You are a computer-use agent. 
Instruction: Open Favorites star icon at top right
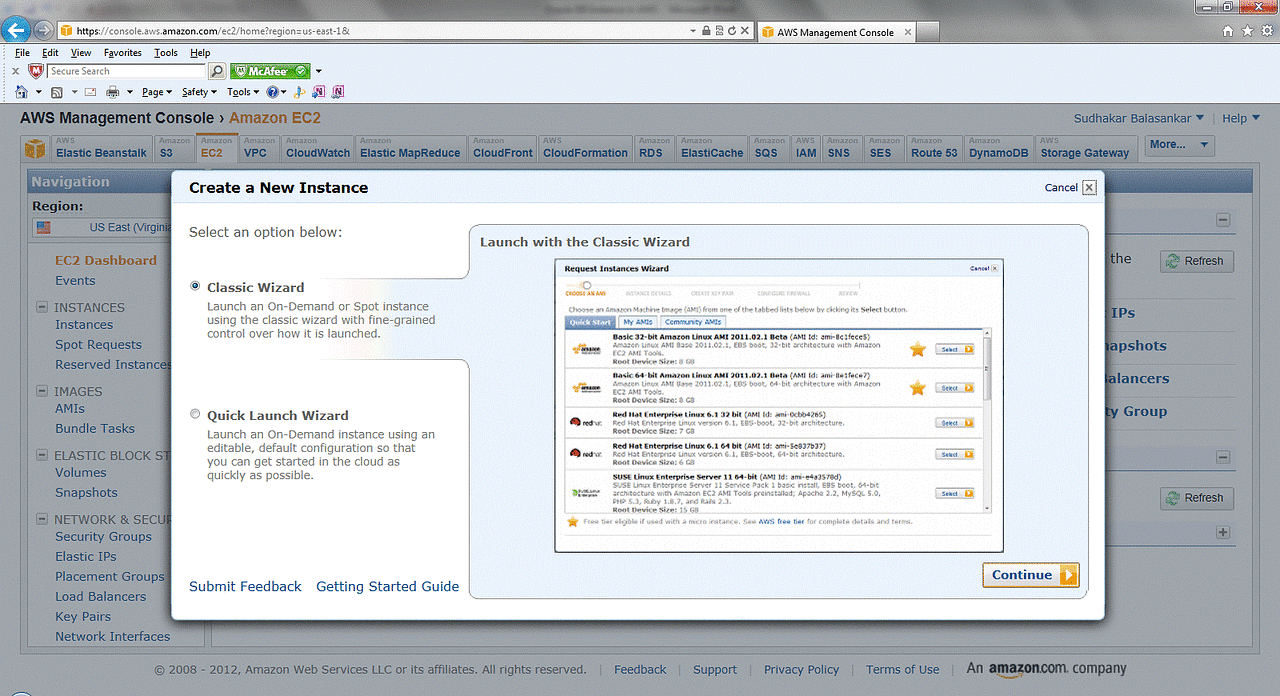(x=1248, y=31)
